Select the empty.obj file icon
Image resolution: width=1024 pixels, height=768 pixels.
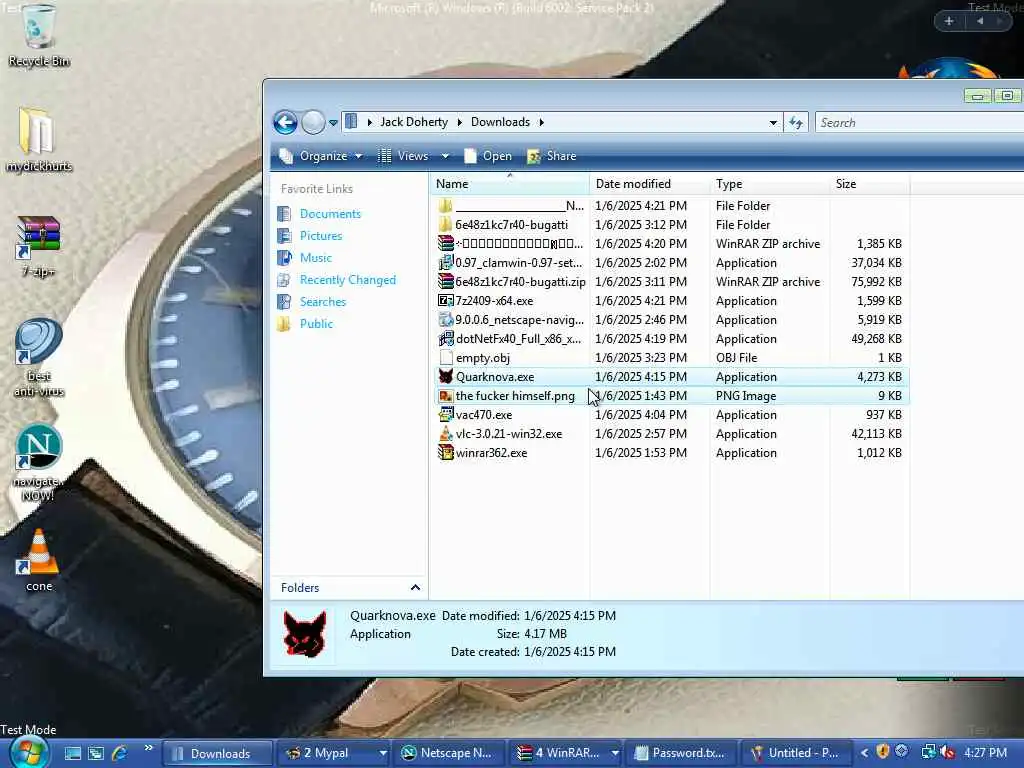446,358
